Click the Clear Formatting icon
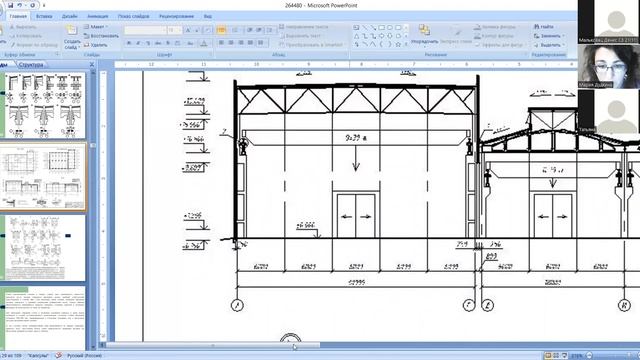The image size is (640, 360). [208, 30]
